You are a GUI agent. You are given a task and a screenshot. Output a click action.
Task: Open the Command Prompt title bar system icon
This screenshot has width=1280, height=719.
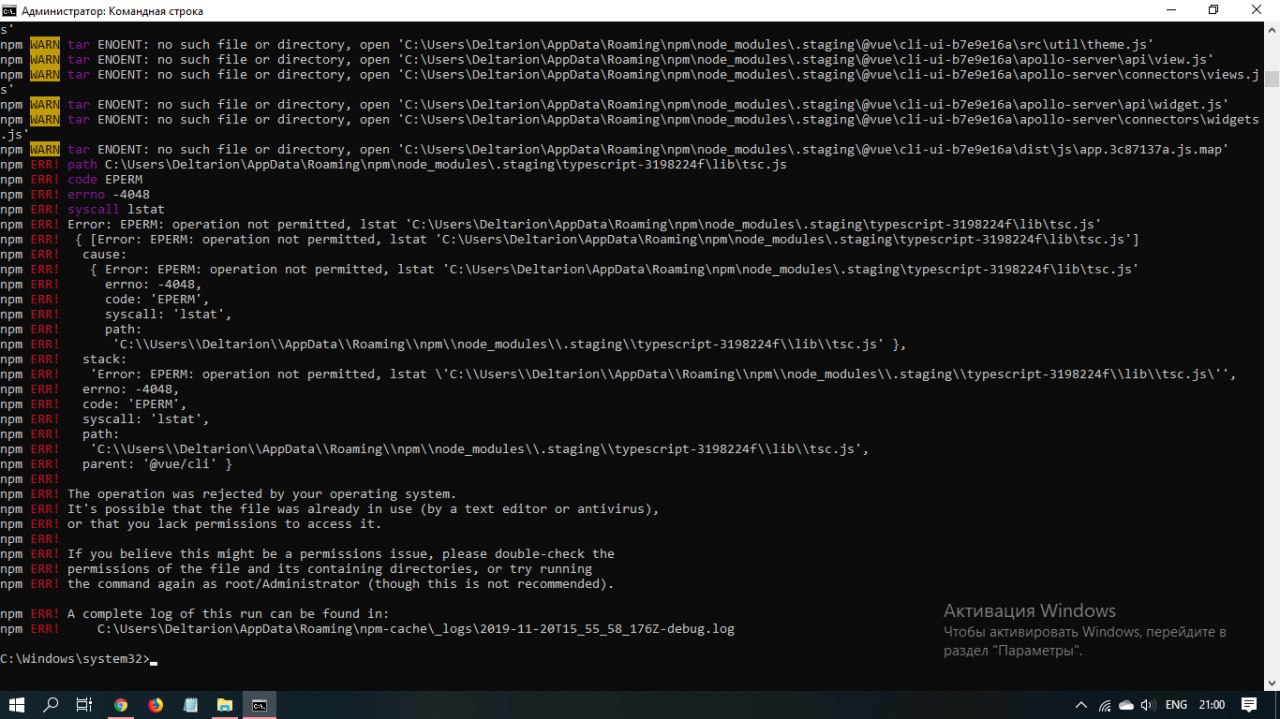10,10
